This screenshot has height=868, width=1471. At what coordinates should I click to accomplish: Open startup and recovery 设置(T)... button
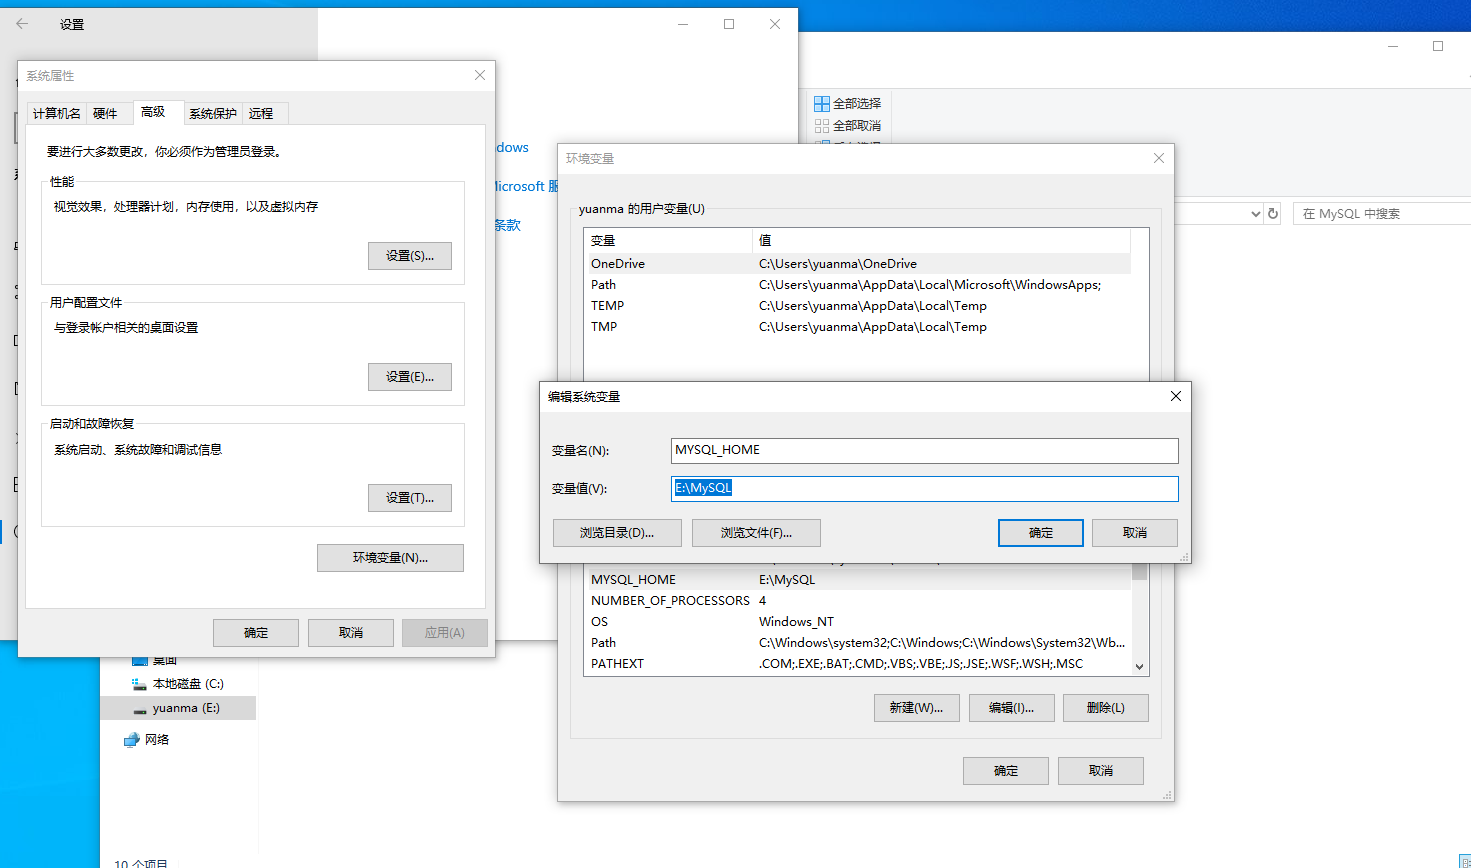[x=410, y=498]
